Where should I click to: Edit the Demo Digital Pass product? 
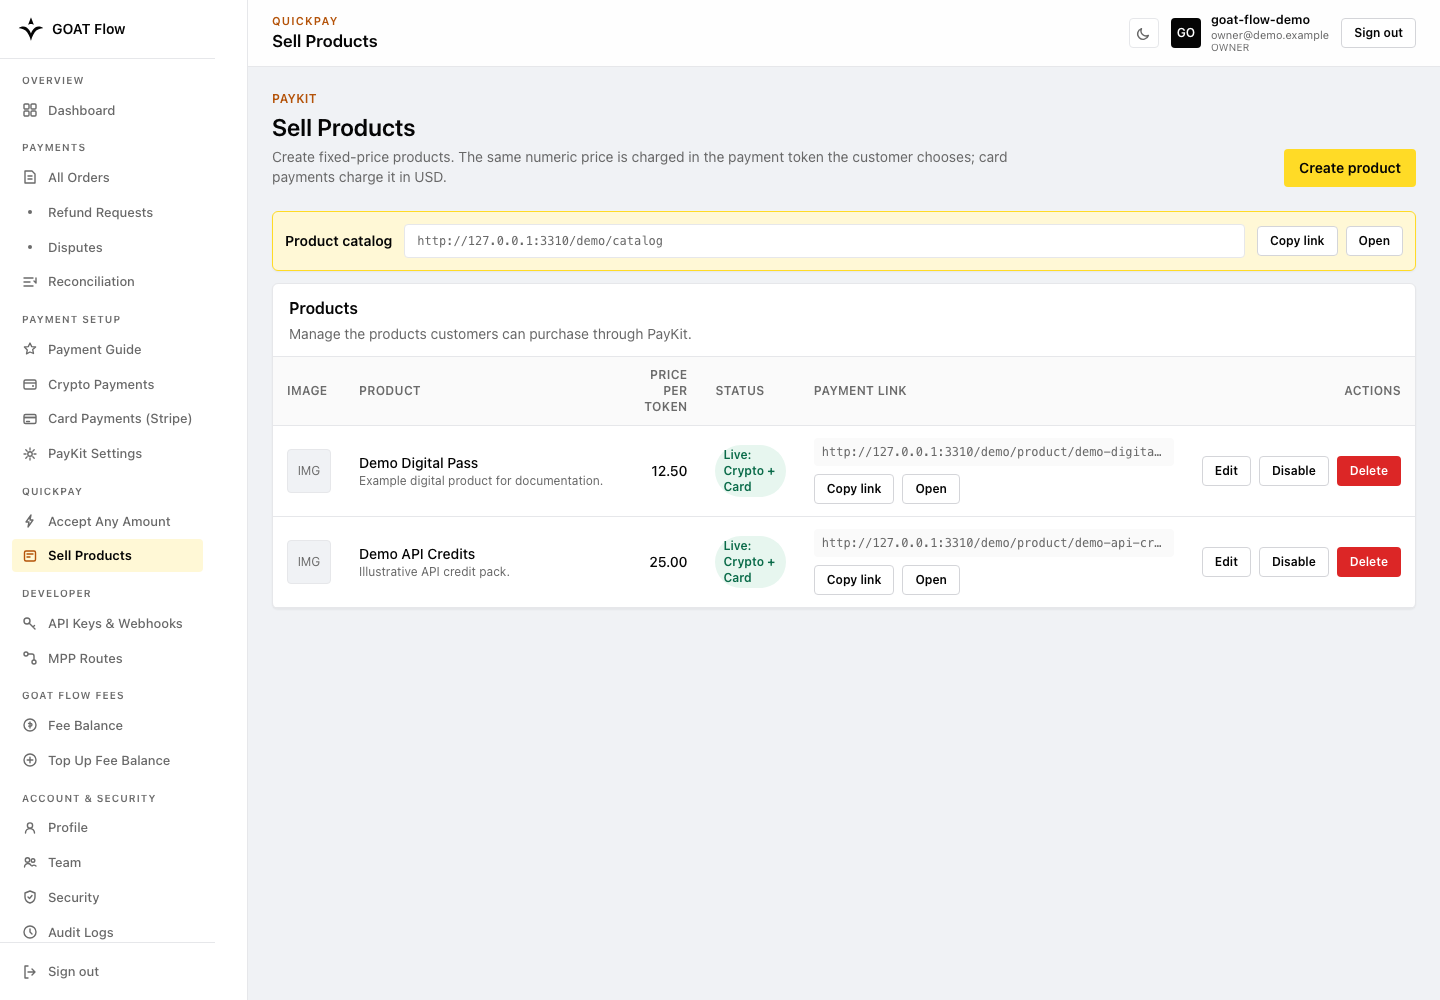click(x=1226, y=471)
